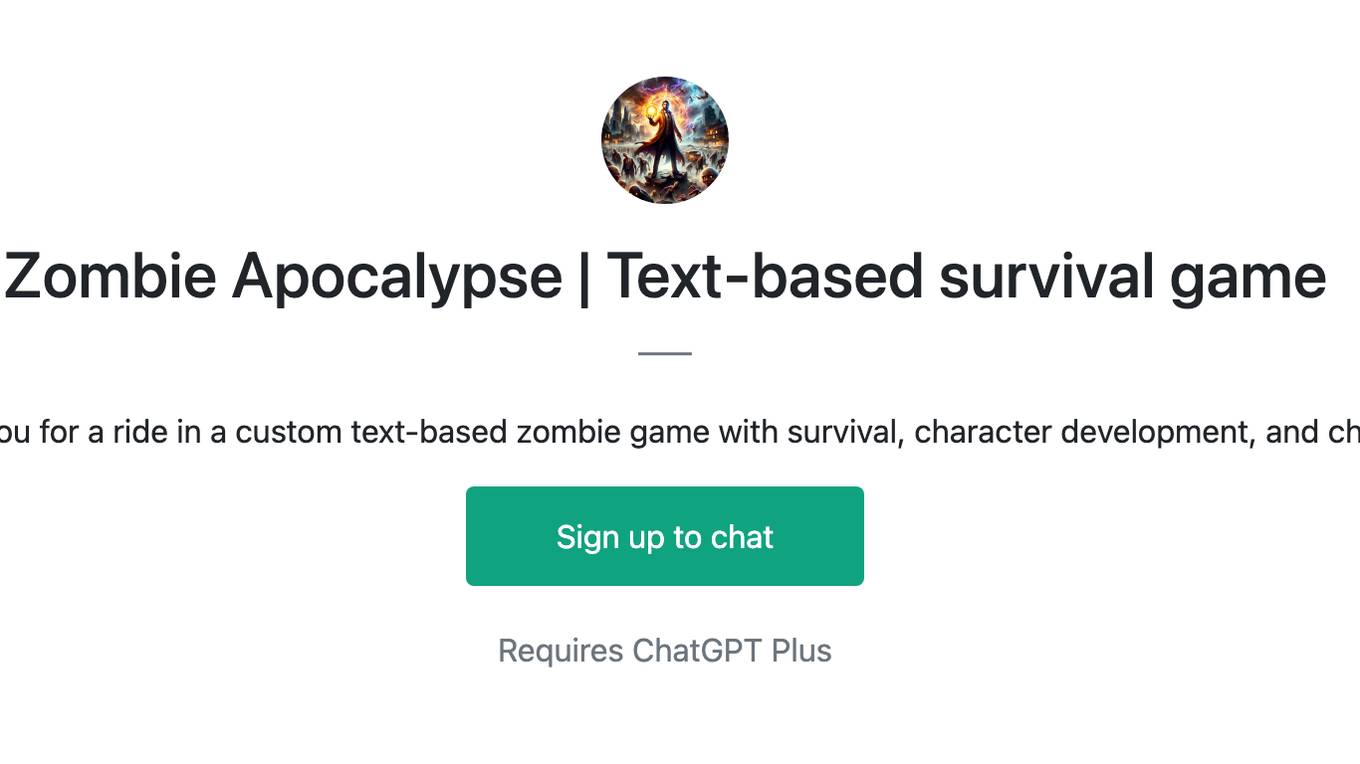Click the Sign up to chat button

click(665, 536)
